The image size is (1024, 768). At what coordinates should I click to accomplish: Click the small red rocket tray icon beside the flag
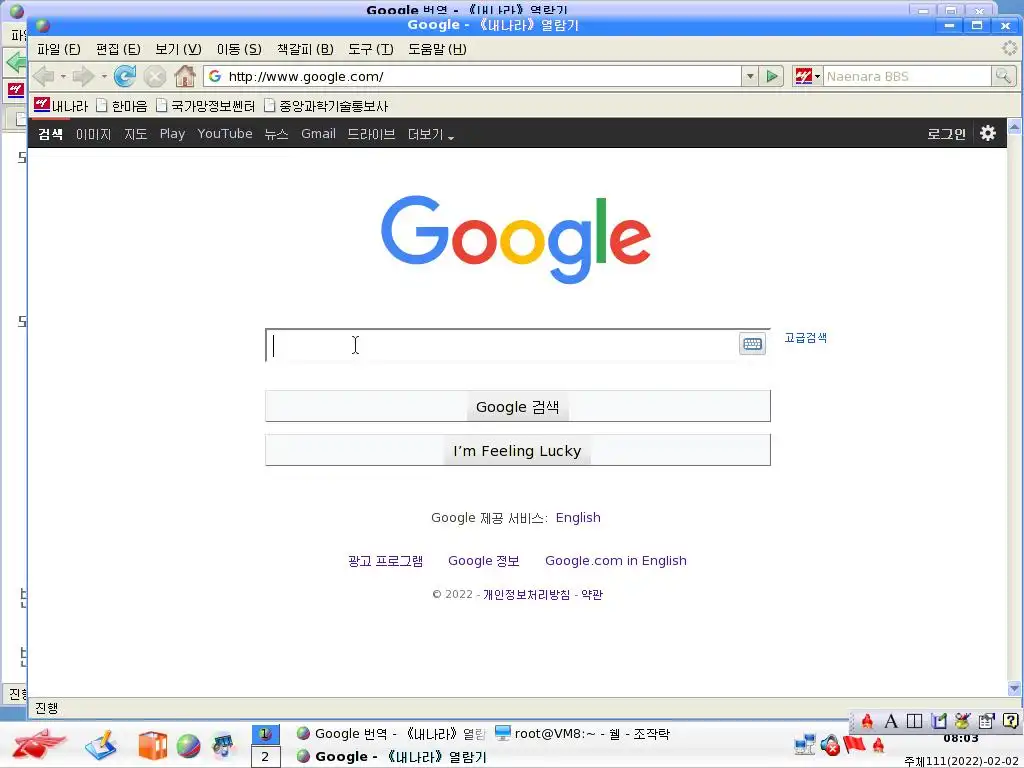pyautogui.click(x=879, y=745)
